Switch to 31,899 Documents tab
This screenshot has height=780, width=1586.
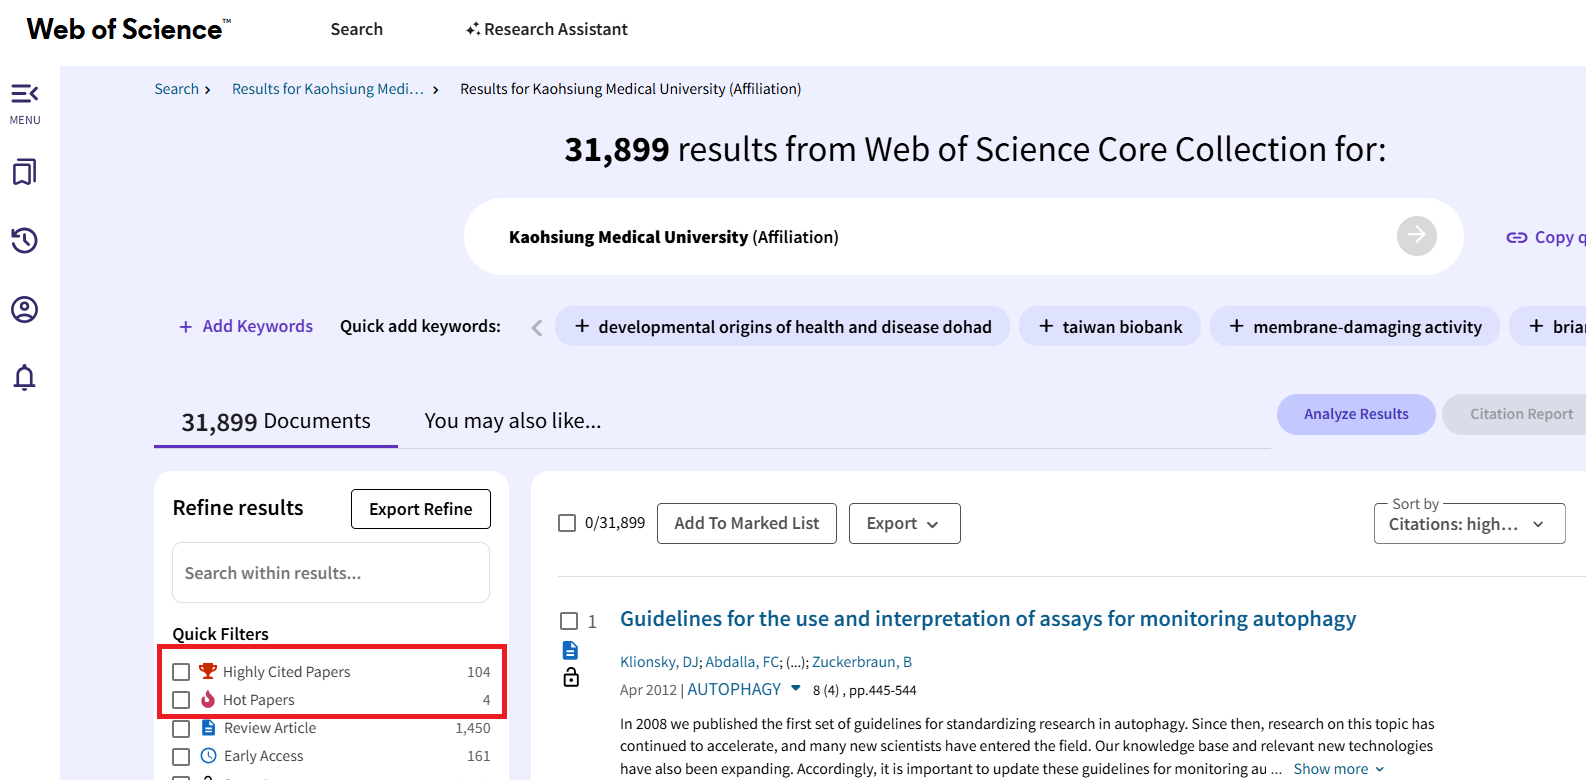click(276, 421)
